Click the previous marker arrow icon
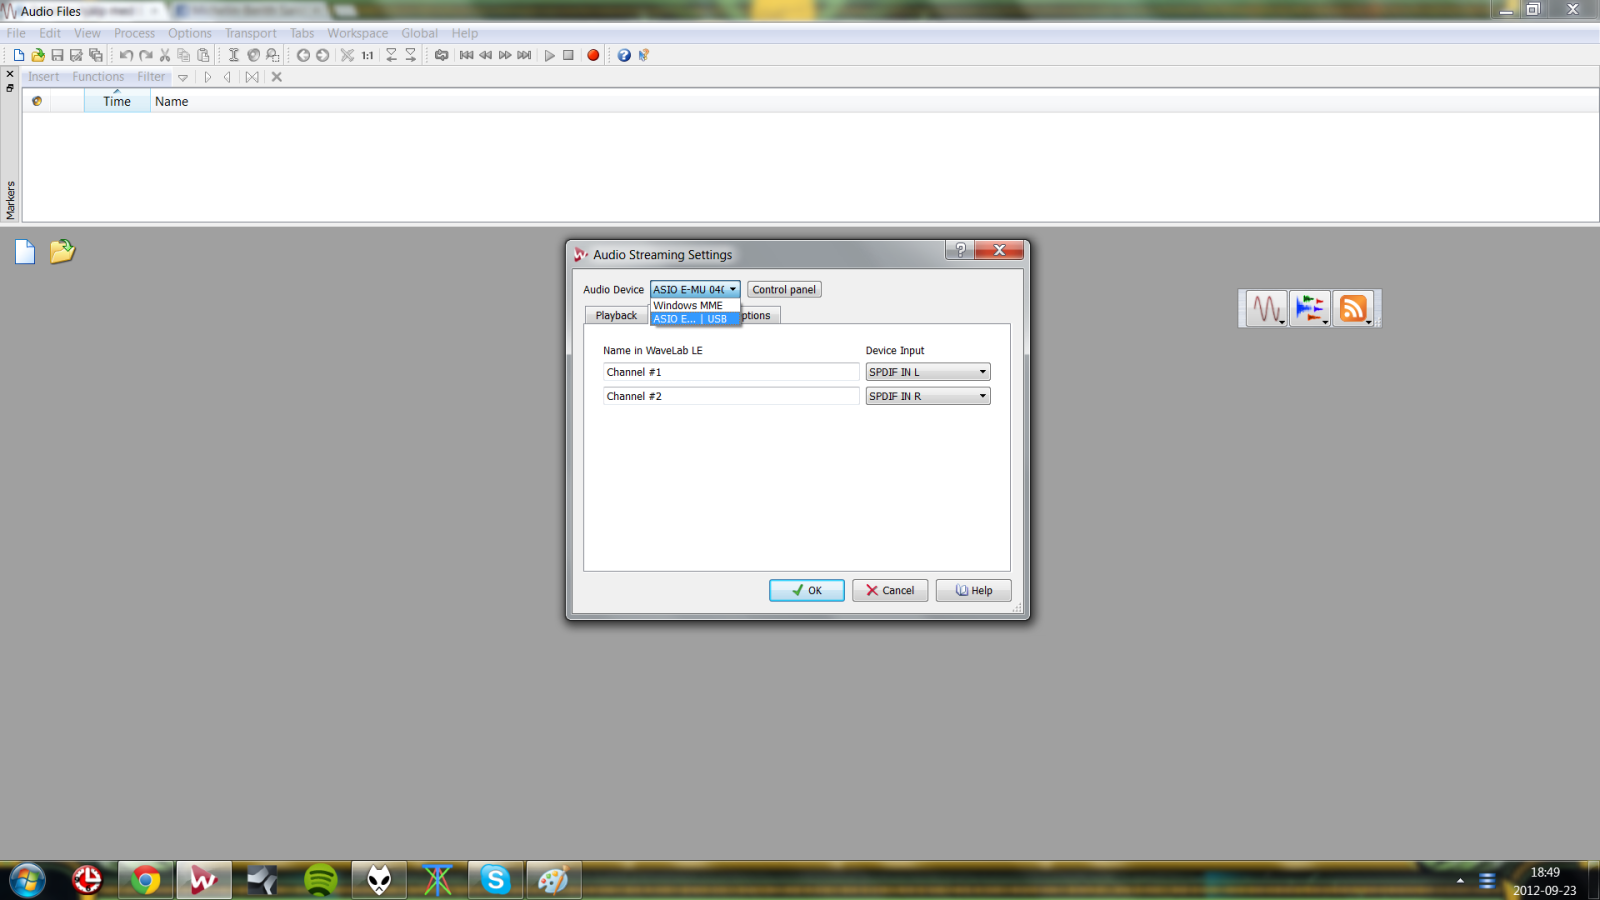 228,77
